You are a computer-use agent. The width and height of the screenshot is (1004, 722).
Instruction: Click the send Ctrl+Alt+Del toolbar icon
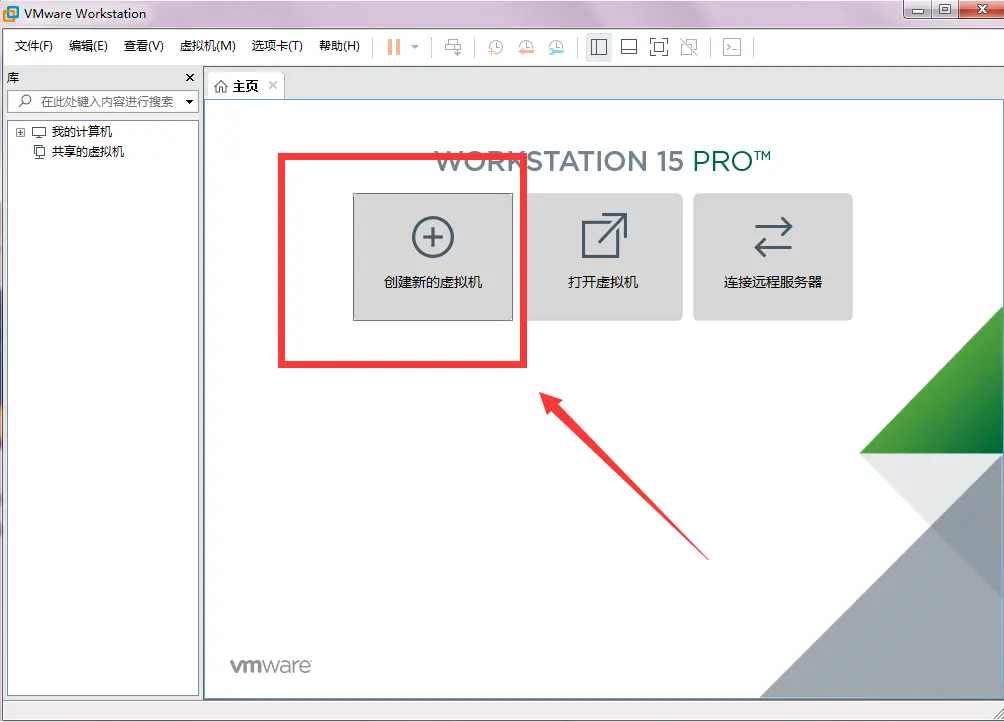(453, 47)
